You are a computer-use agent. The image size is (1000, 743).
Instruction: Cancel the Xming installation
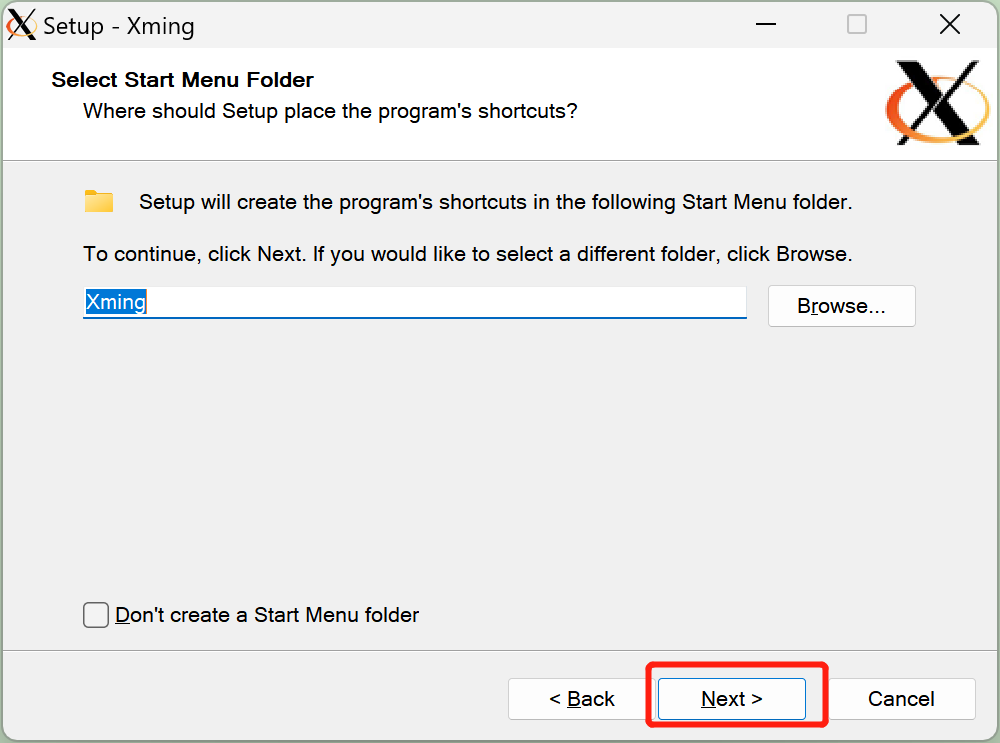tap(901, 699)
